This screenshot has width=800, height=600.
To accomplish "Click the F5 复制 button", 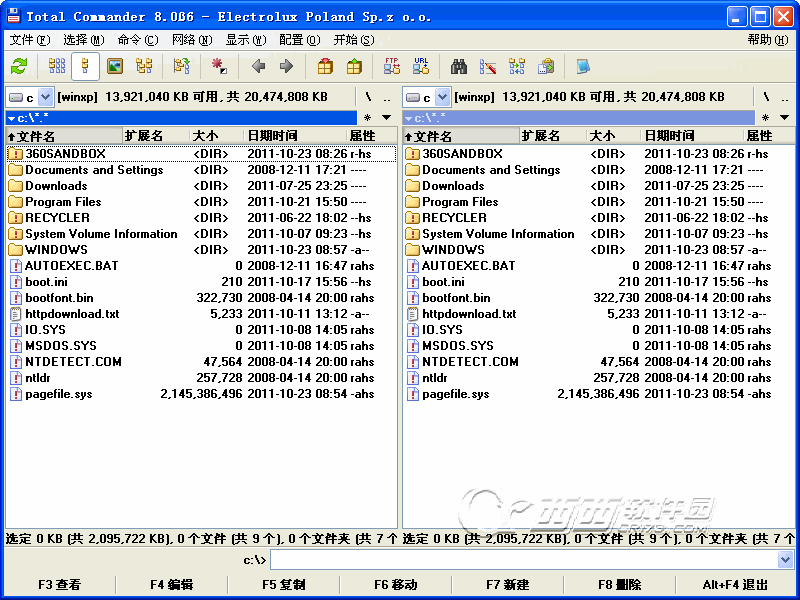I will (x=284, y=585).
